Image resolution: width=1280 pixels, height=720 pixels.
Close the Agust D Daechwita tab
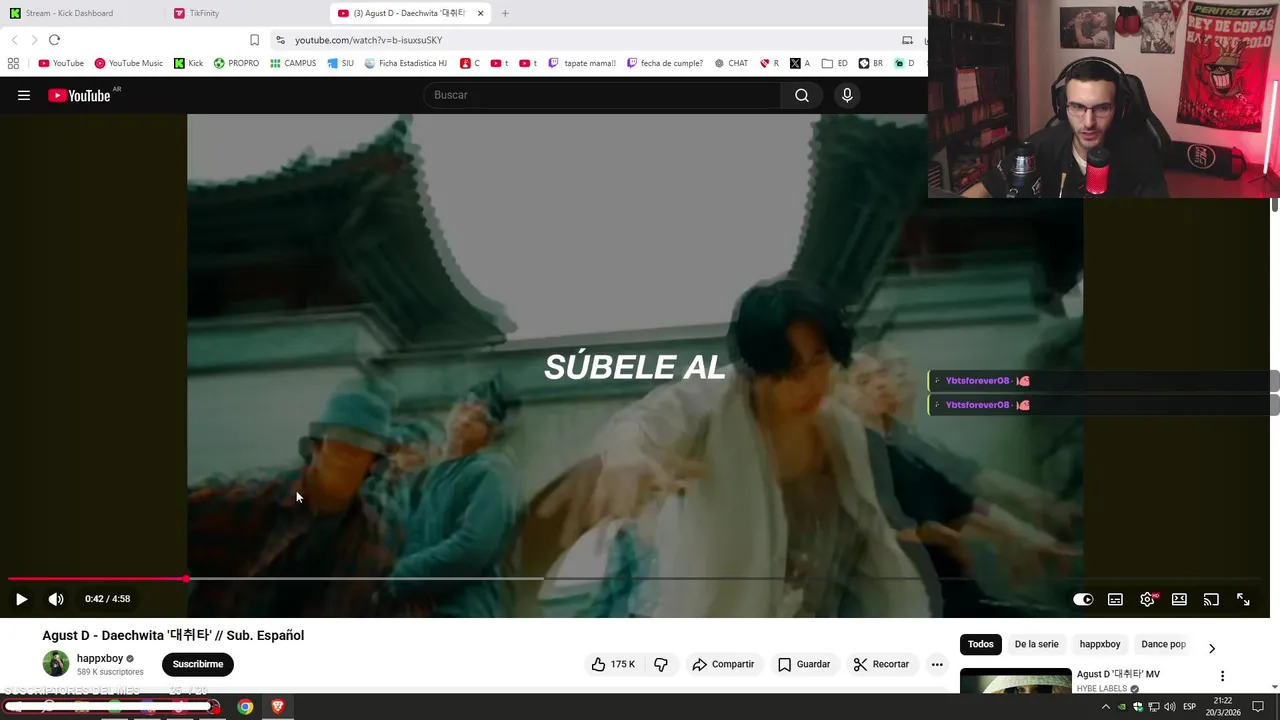(481, 13)
